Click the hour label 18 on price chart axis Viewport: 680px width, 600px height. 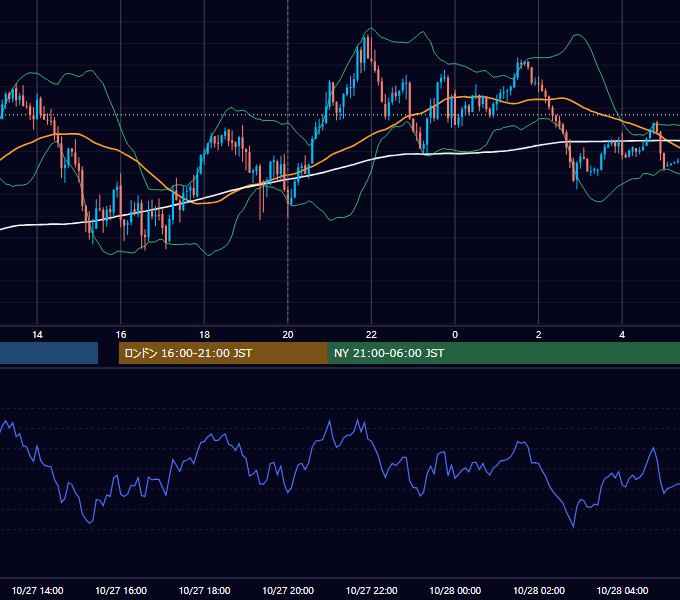coord(204,334)
